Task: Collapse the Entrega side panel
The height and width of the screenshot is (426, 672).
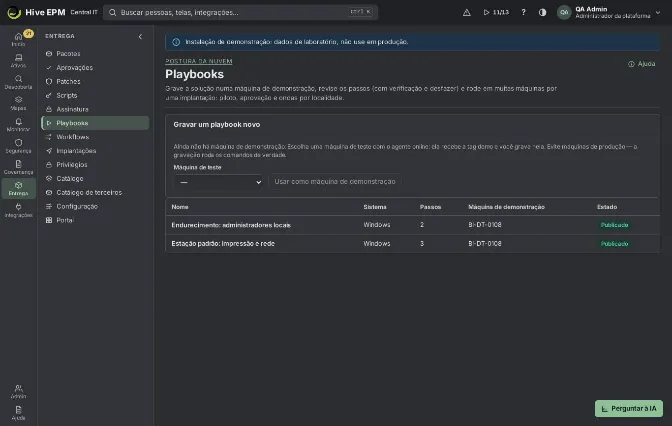Action: (x=140, y=36)
